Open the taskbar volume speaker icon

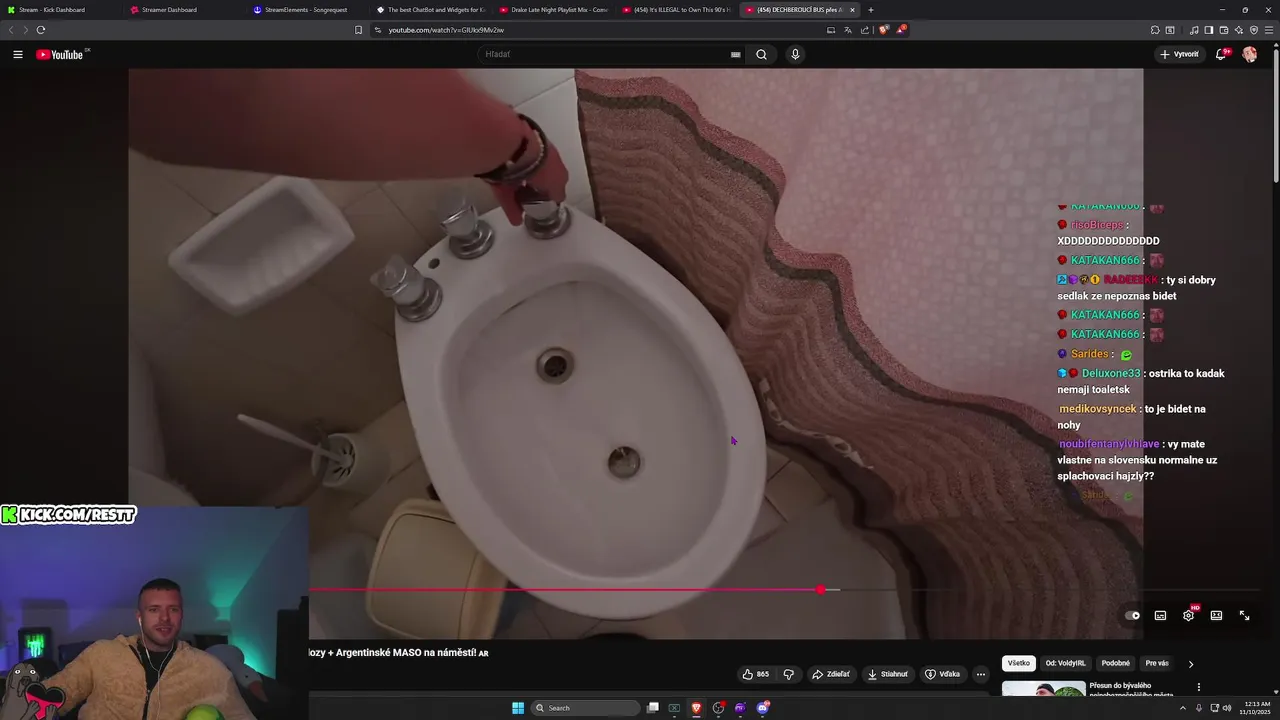click(x=1227, y=708)
